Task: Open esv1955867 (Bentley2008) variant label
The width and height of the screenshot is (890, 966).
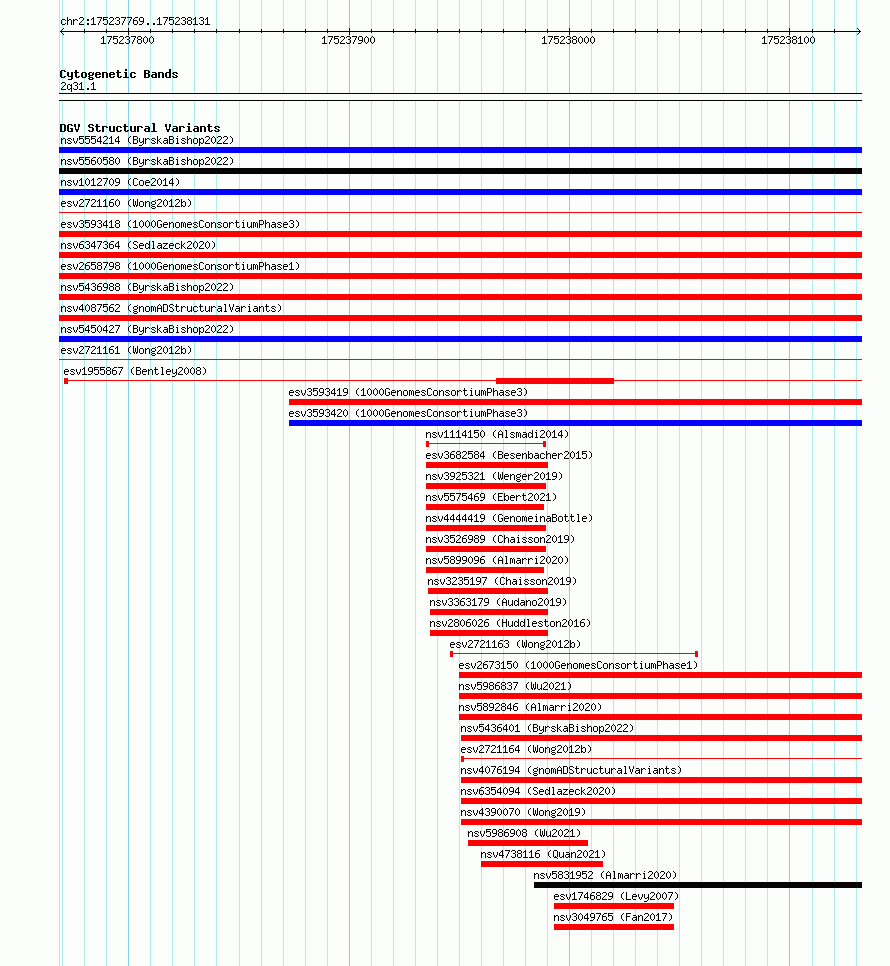Action: pos(136,371)
